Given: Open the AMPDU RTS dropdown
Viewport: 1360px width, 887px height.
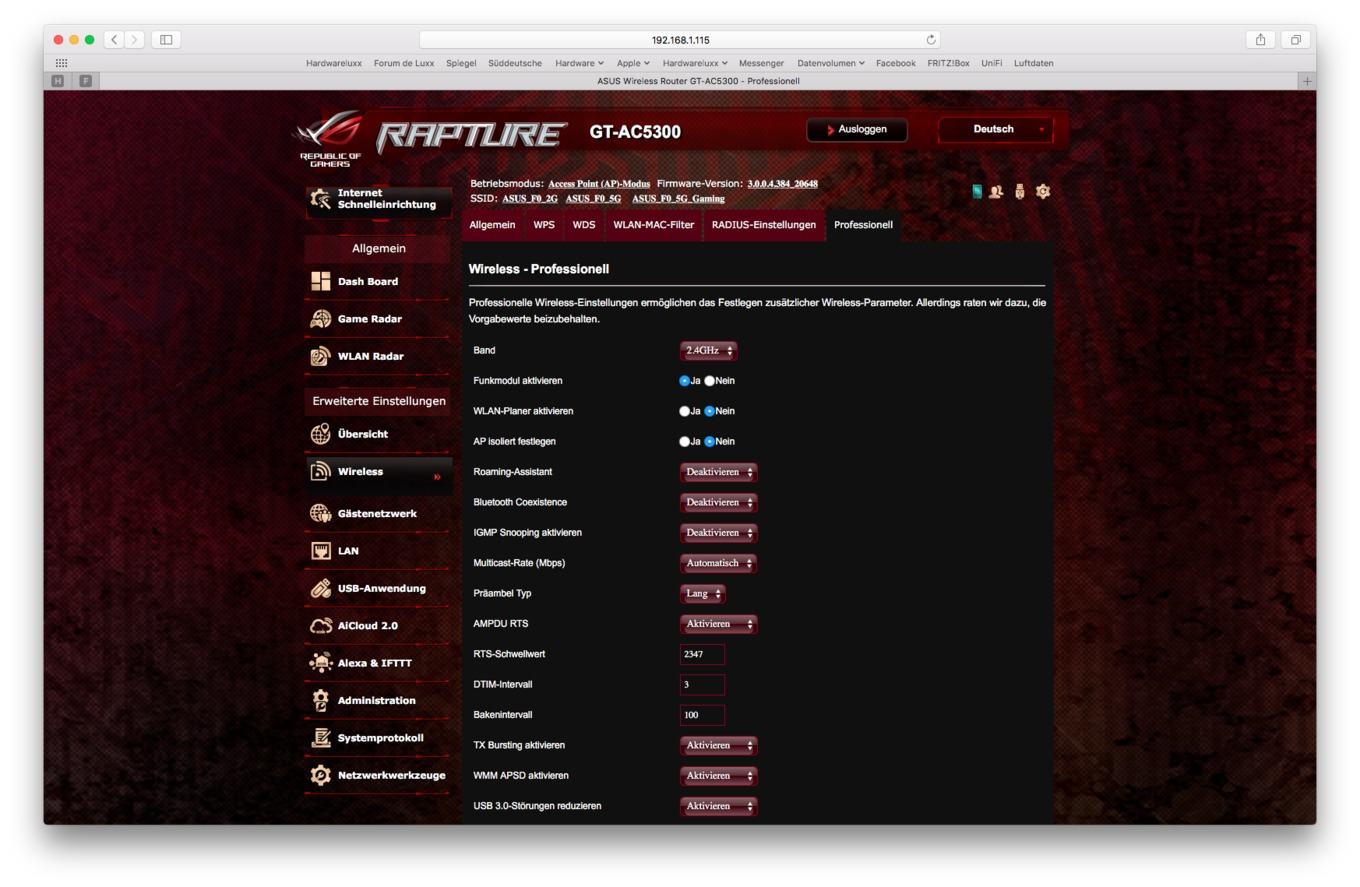Looking at the screenshot, I should 719,624.
